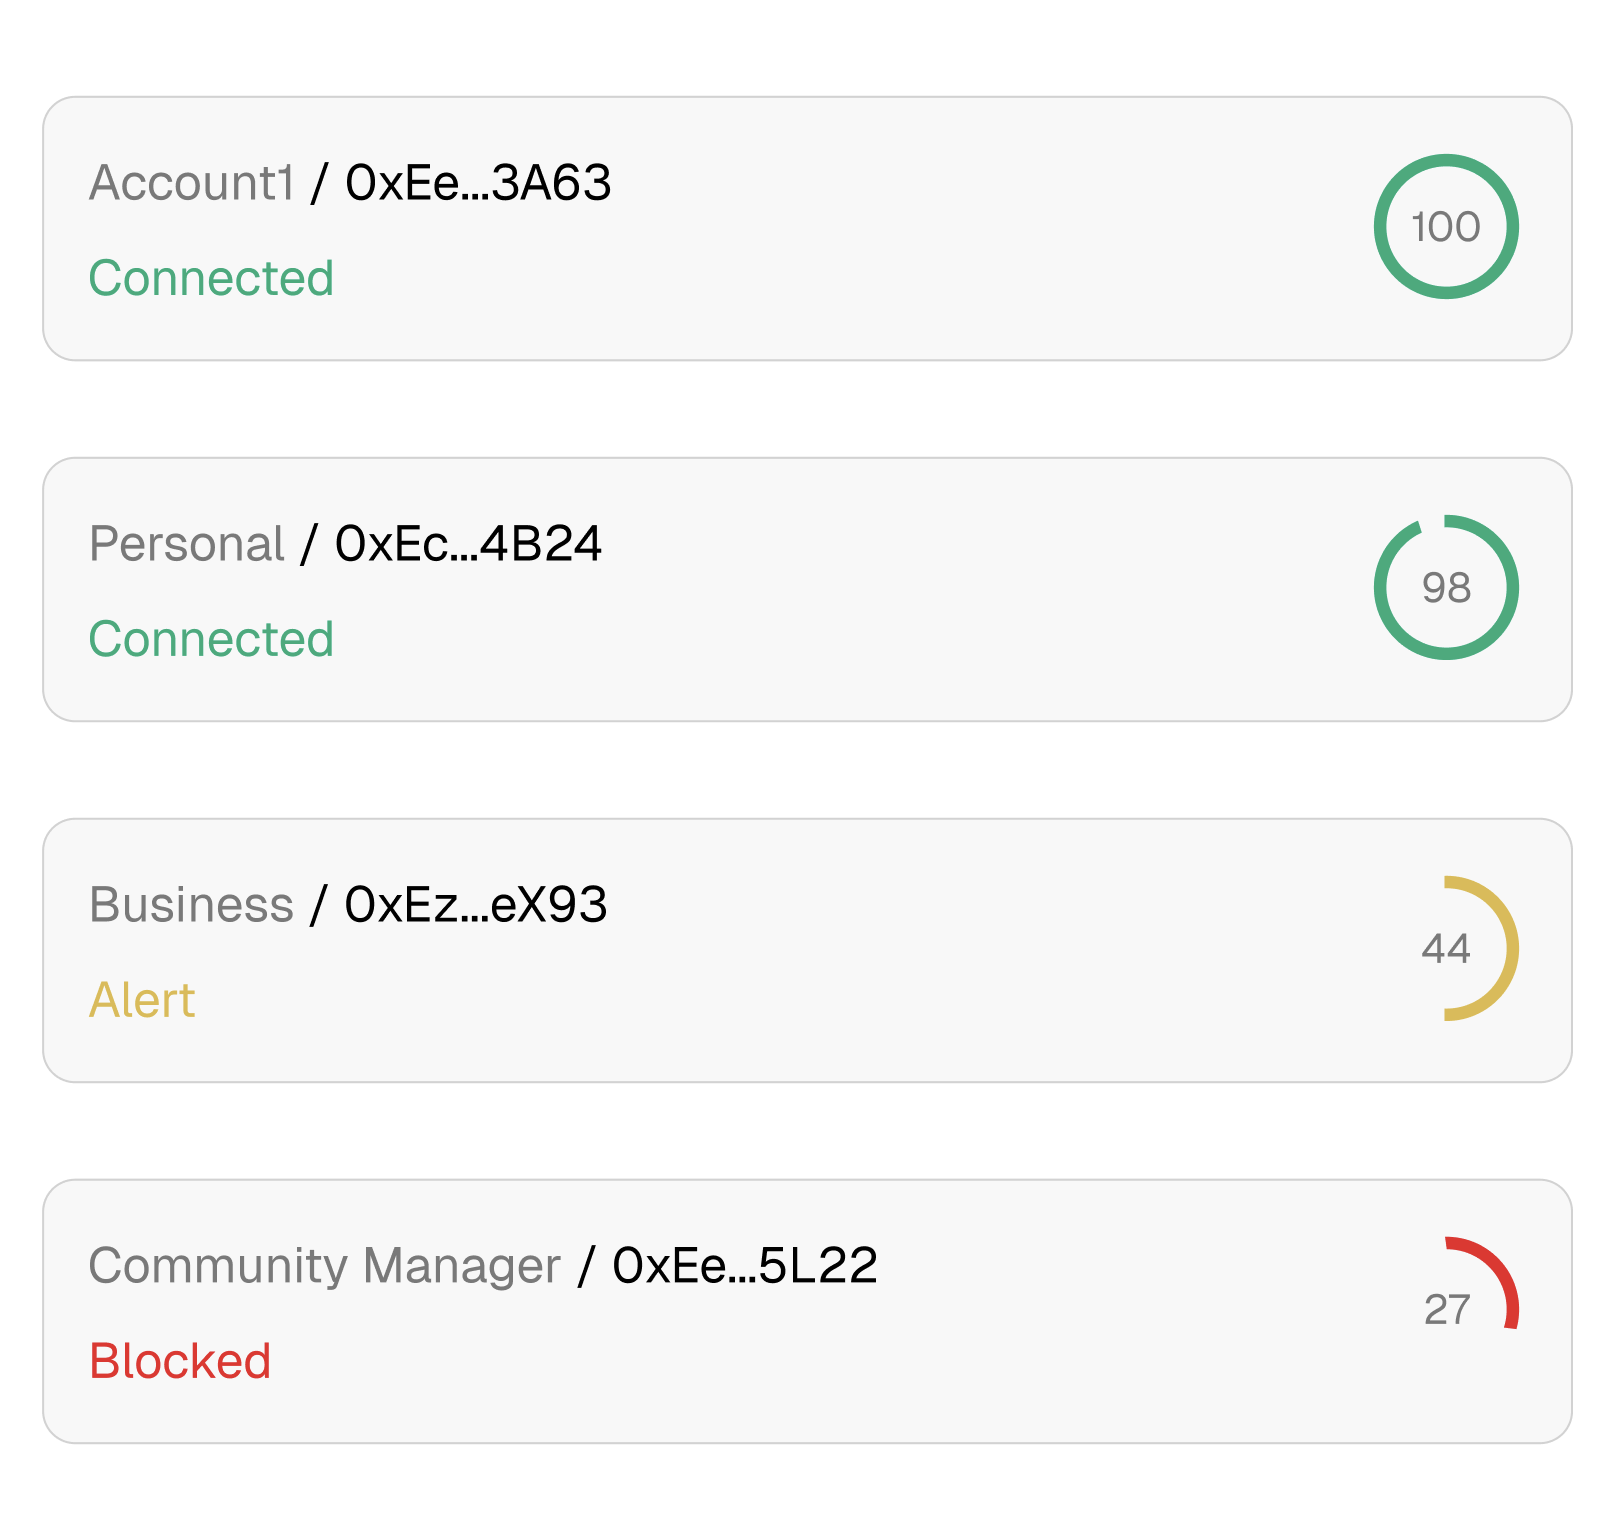1618x1532 pixels.
Task: Click the address 0xEe...5L22
Action: (x=746, y=1266)
